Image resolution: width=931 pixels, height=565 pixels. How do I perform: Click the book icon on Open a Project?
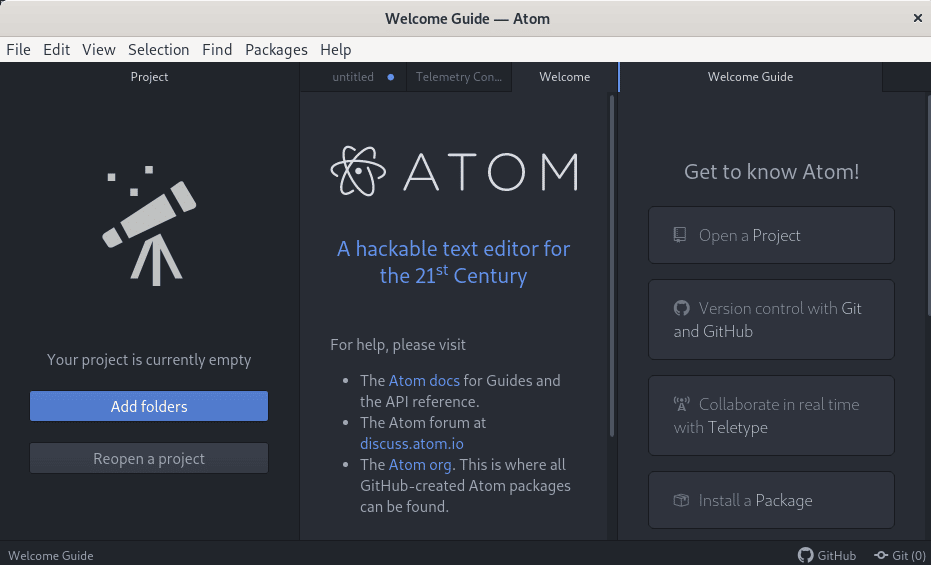[680, 234]
